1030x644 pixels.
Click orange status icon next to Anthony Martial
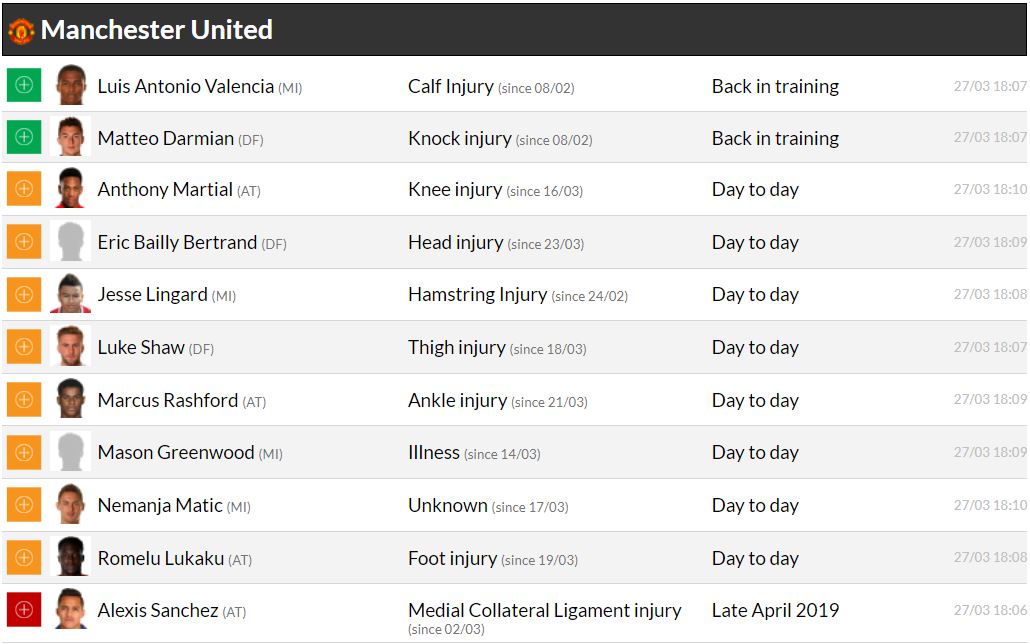24,189
